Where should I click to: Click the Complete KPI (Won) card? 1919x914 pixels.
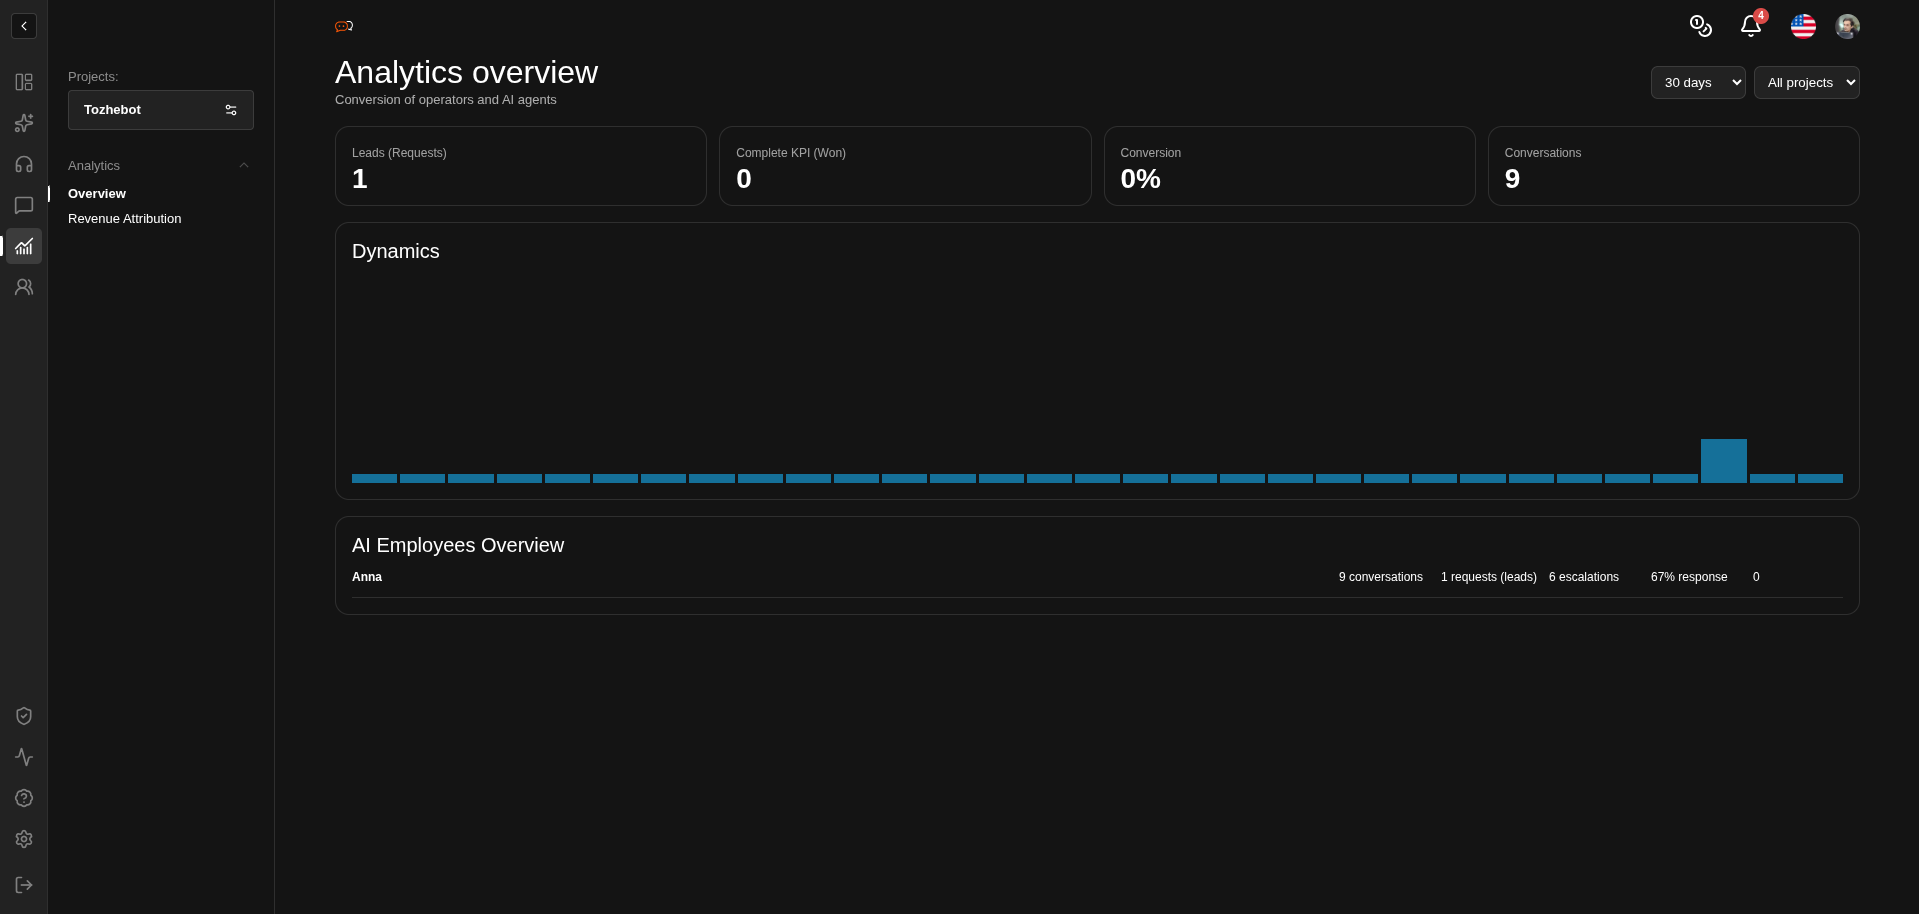click(x=905, y=166)
